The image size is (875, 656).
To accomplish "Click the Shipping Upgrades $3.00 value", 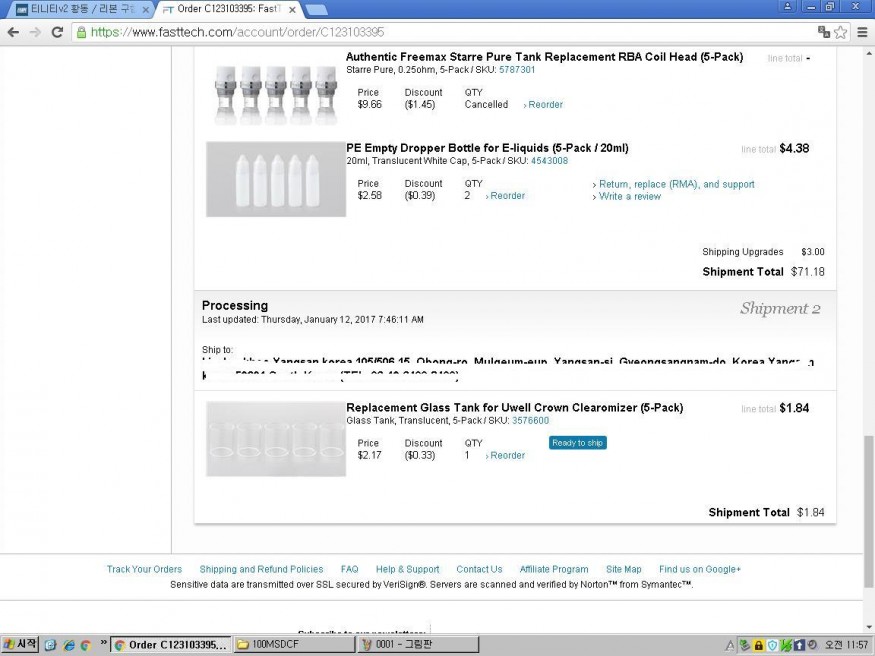I will [812, 252].
